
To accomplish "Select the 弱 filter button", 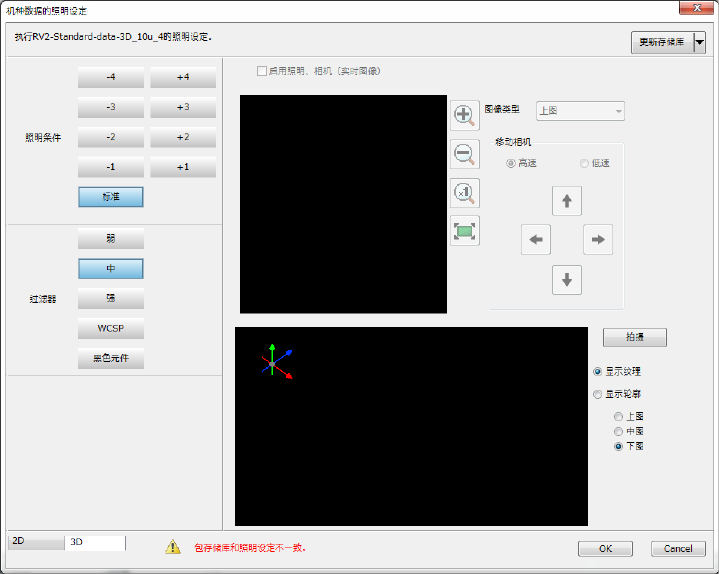I will [x=111, y=238].
